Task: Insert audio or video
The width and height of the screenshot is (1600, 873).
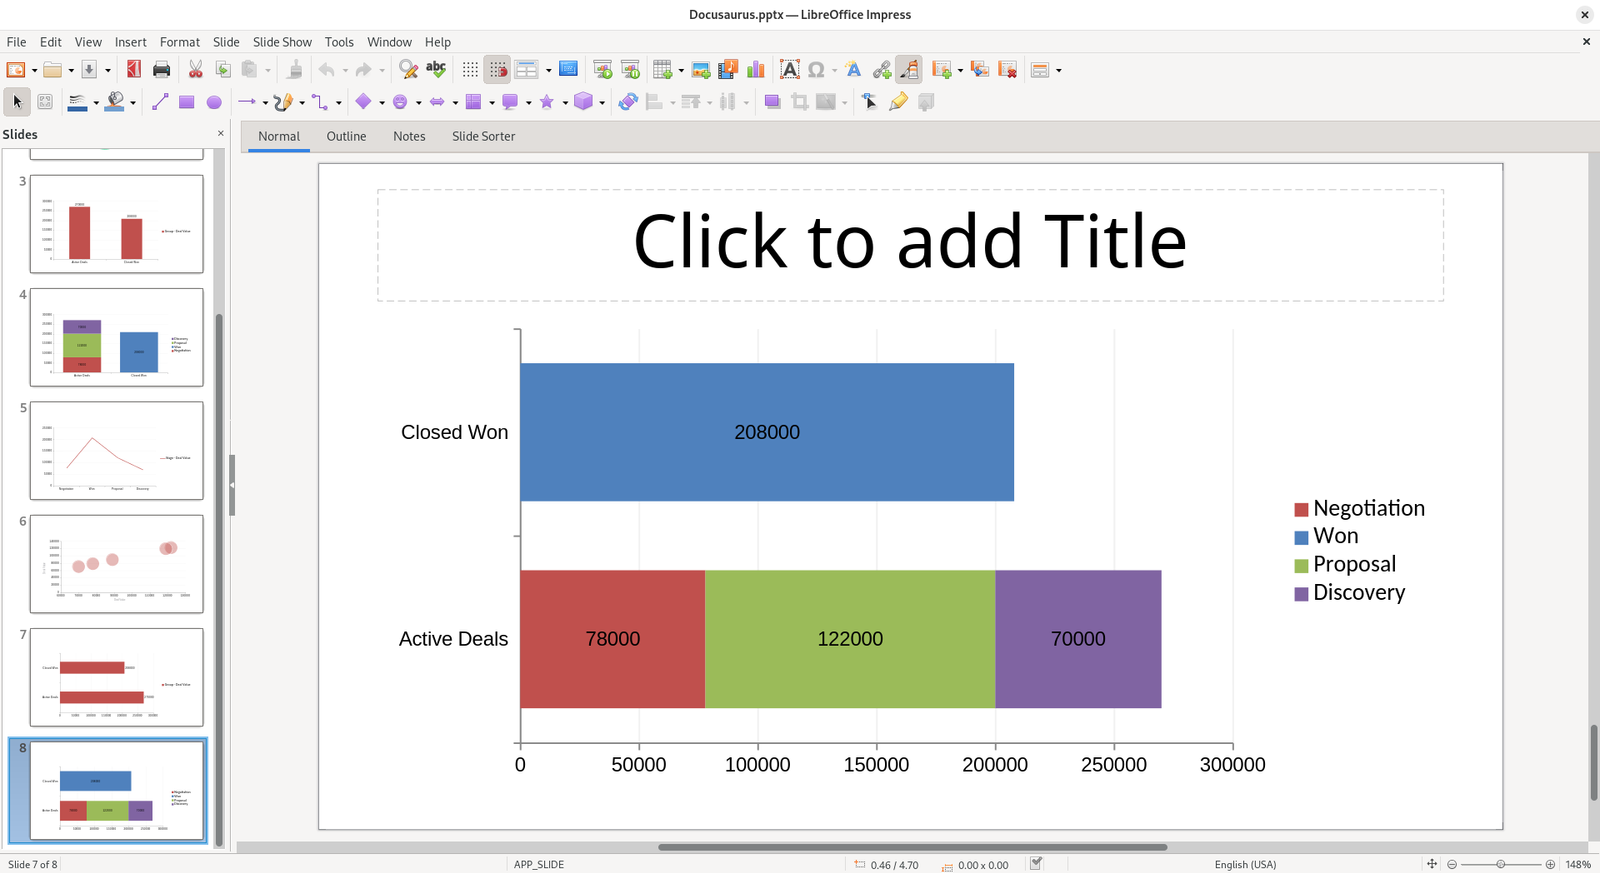Action: 728,69
